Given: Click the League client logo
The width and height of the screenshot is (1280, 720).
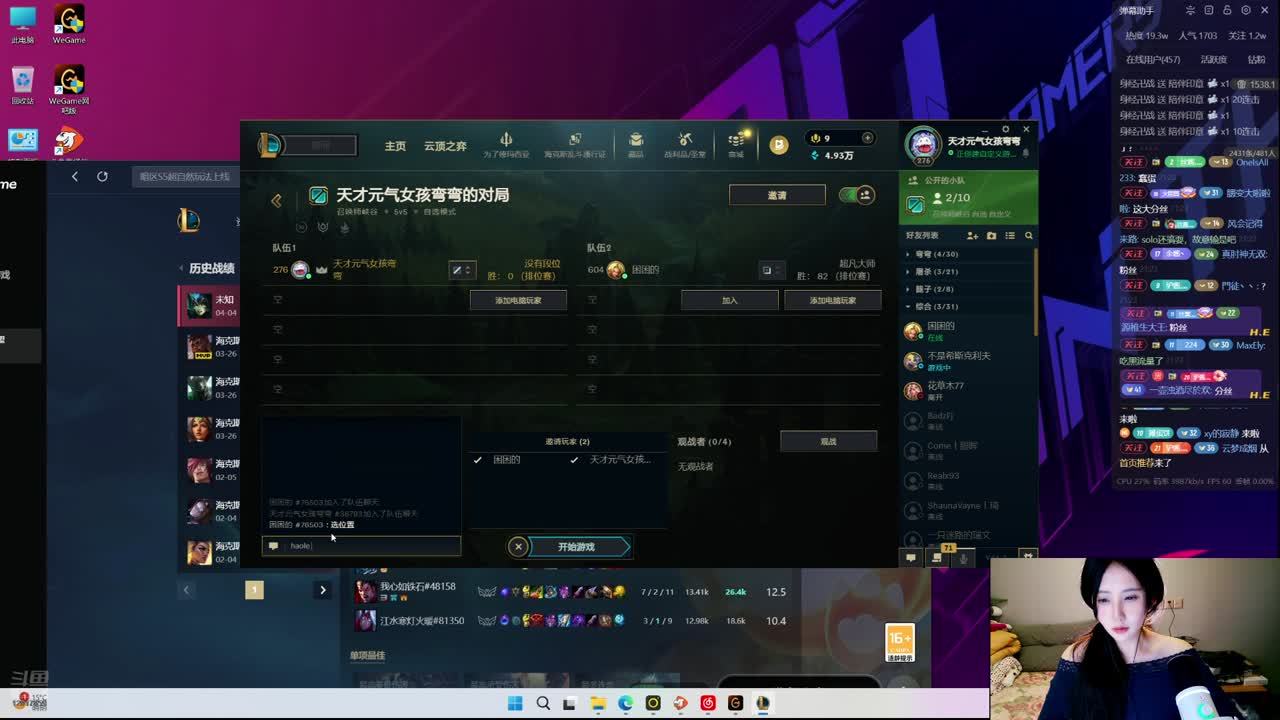Looking at the screenshot, I should pos(270,145).
